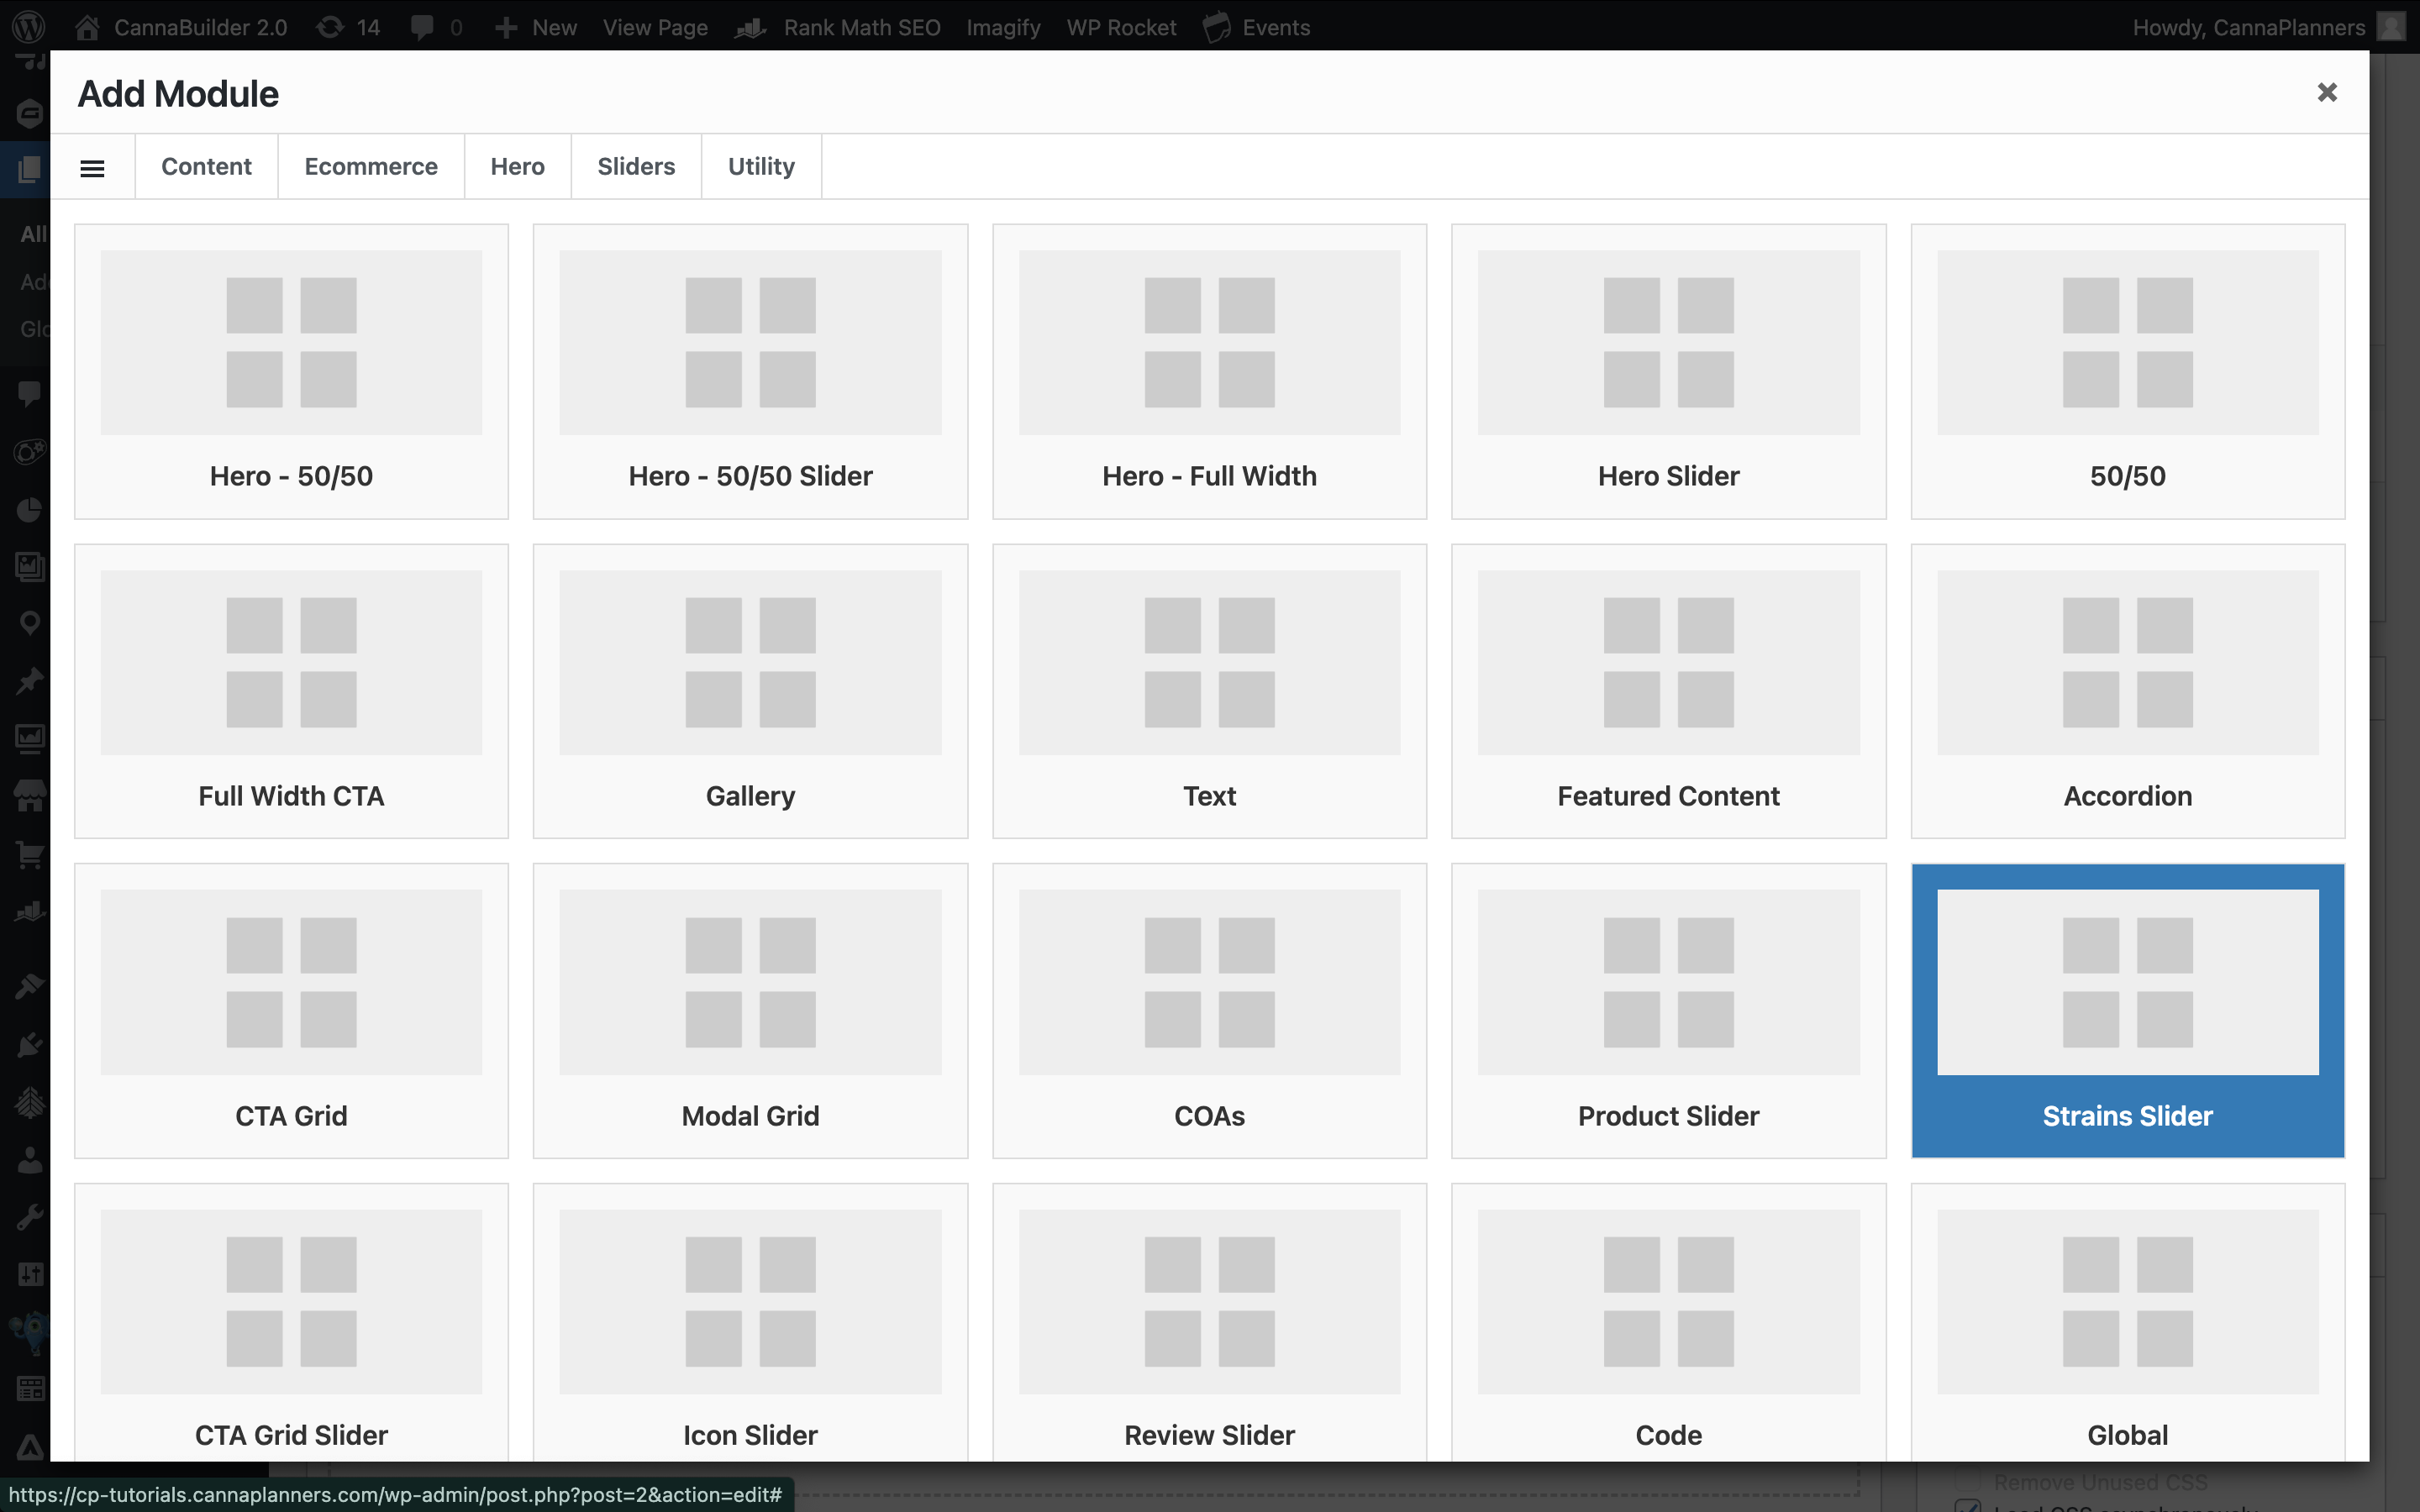This screenshot has height=1512, width=2420.
Task: Open the New content menu
Action: click(536, 27)
